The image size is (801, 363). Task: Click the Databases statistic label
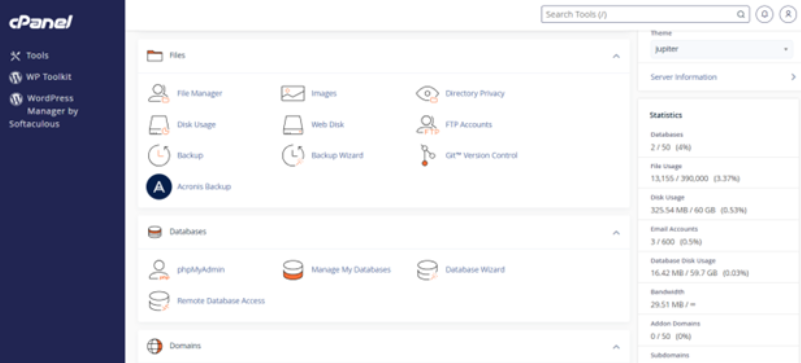(667, 135)
